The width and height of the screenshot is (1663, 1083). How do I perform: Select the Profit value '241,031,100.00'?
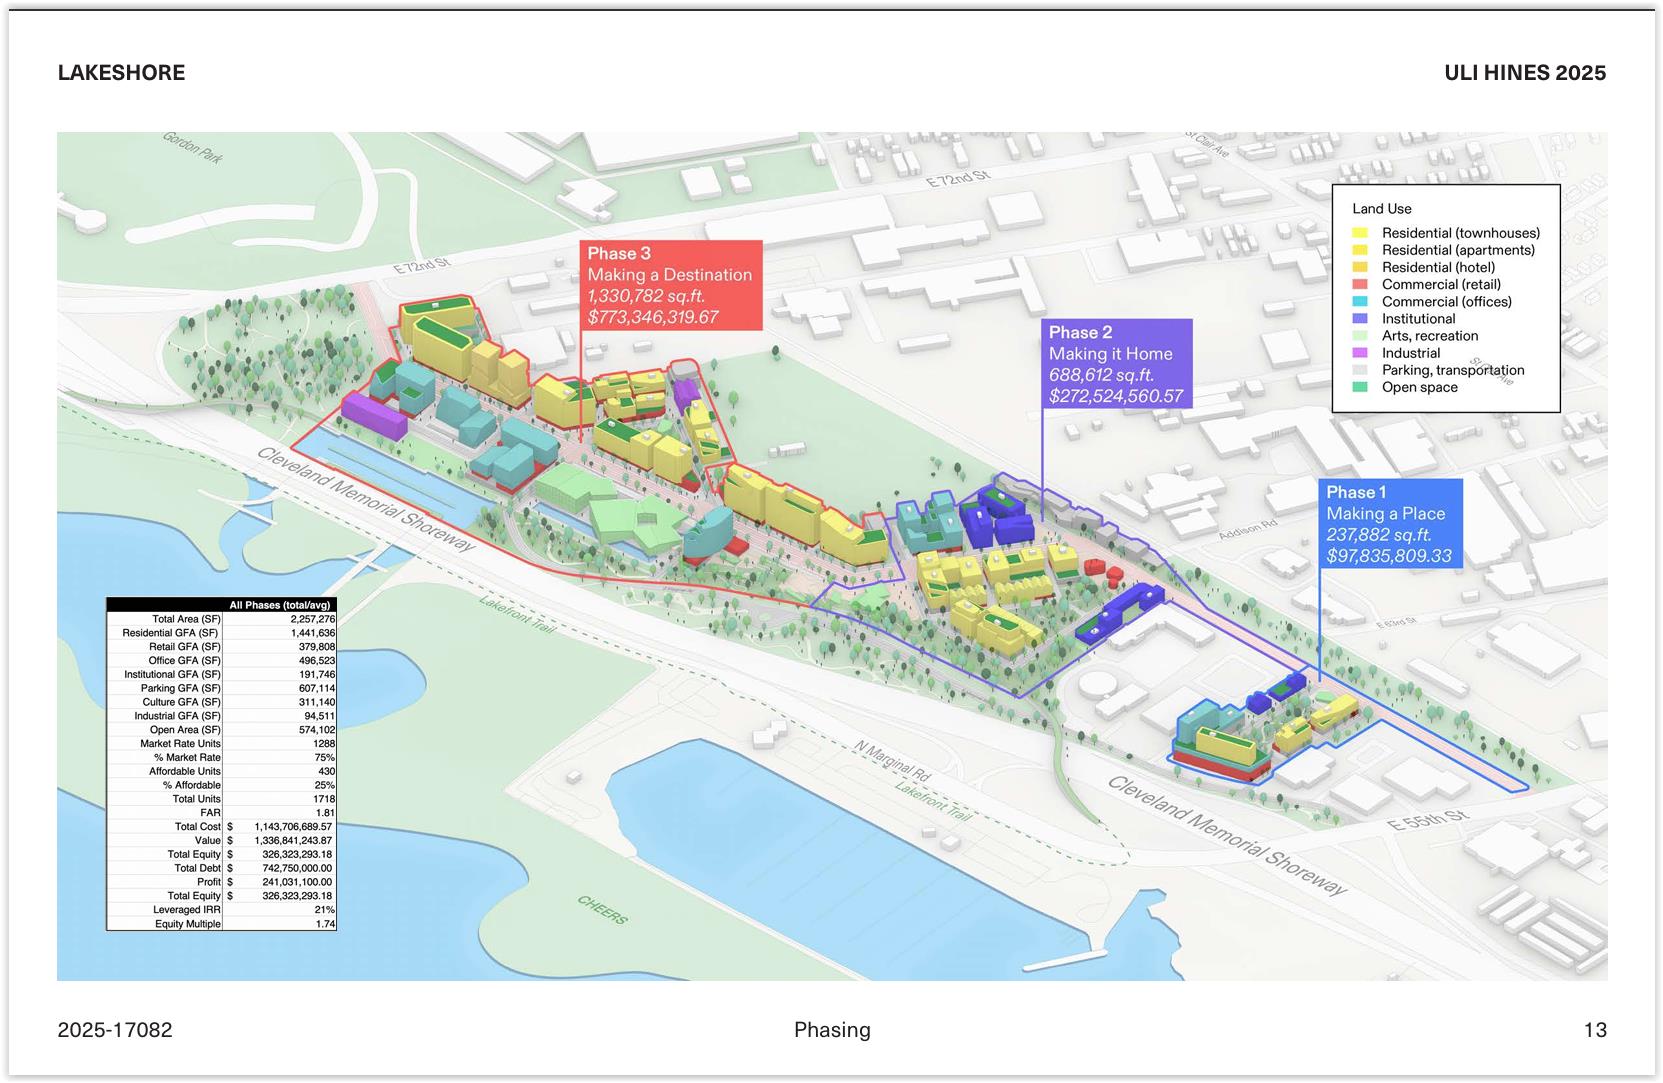[x=297, y=882]
